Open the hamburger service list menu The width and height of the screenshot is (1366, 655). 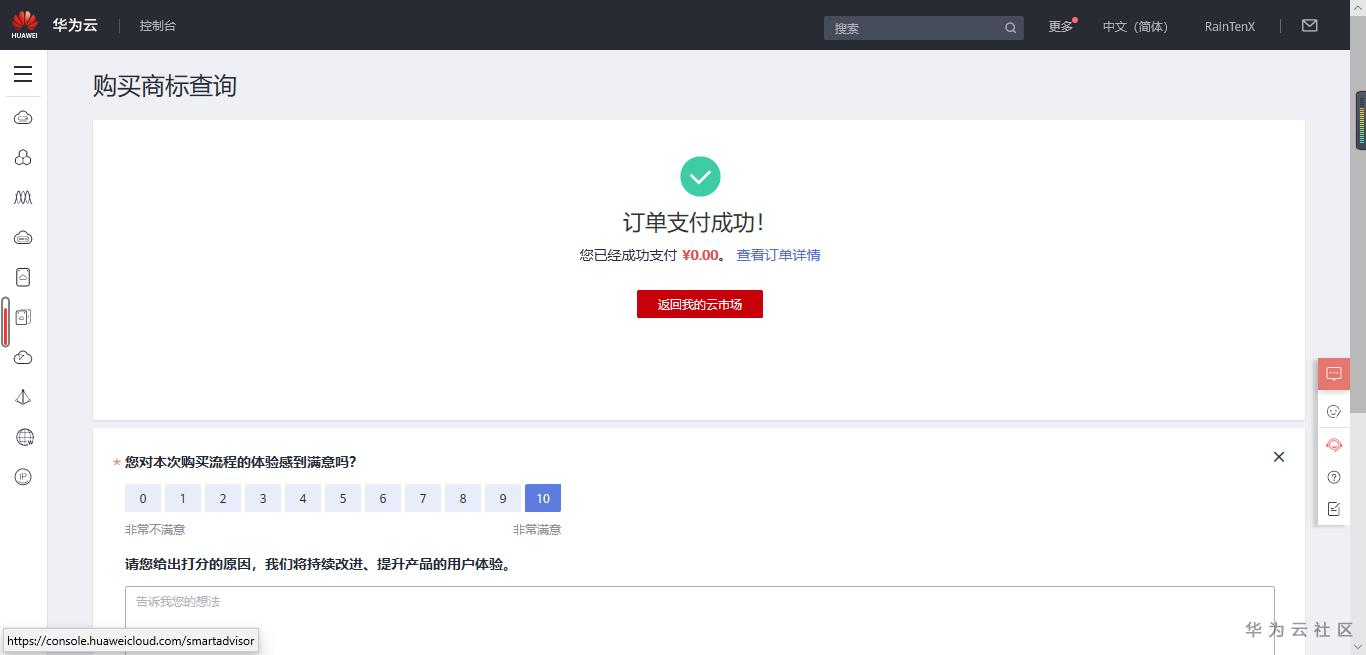click(23, 74)
